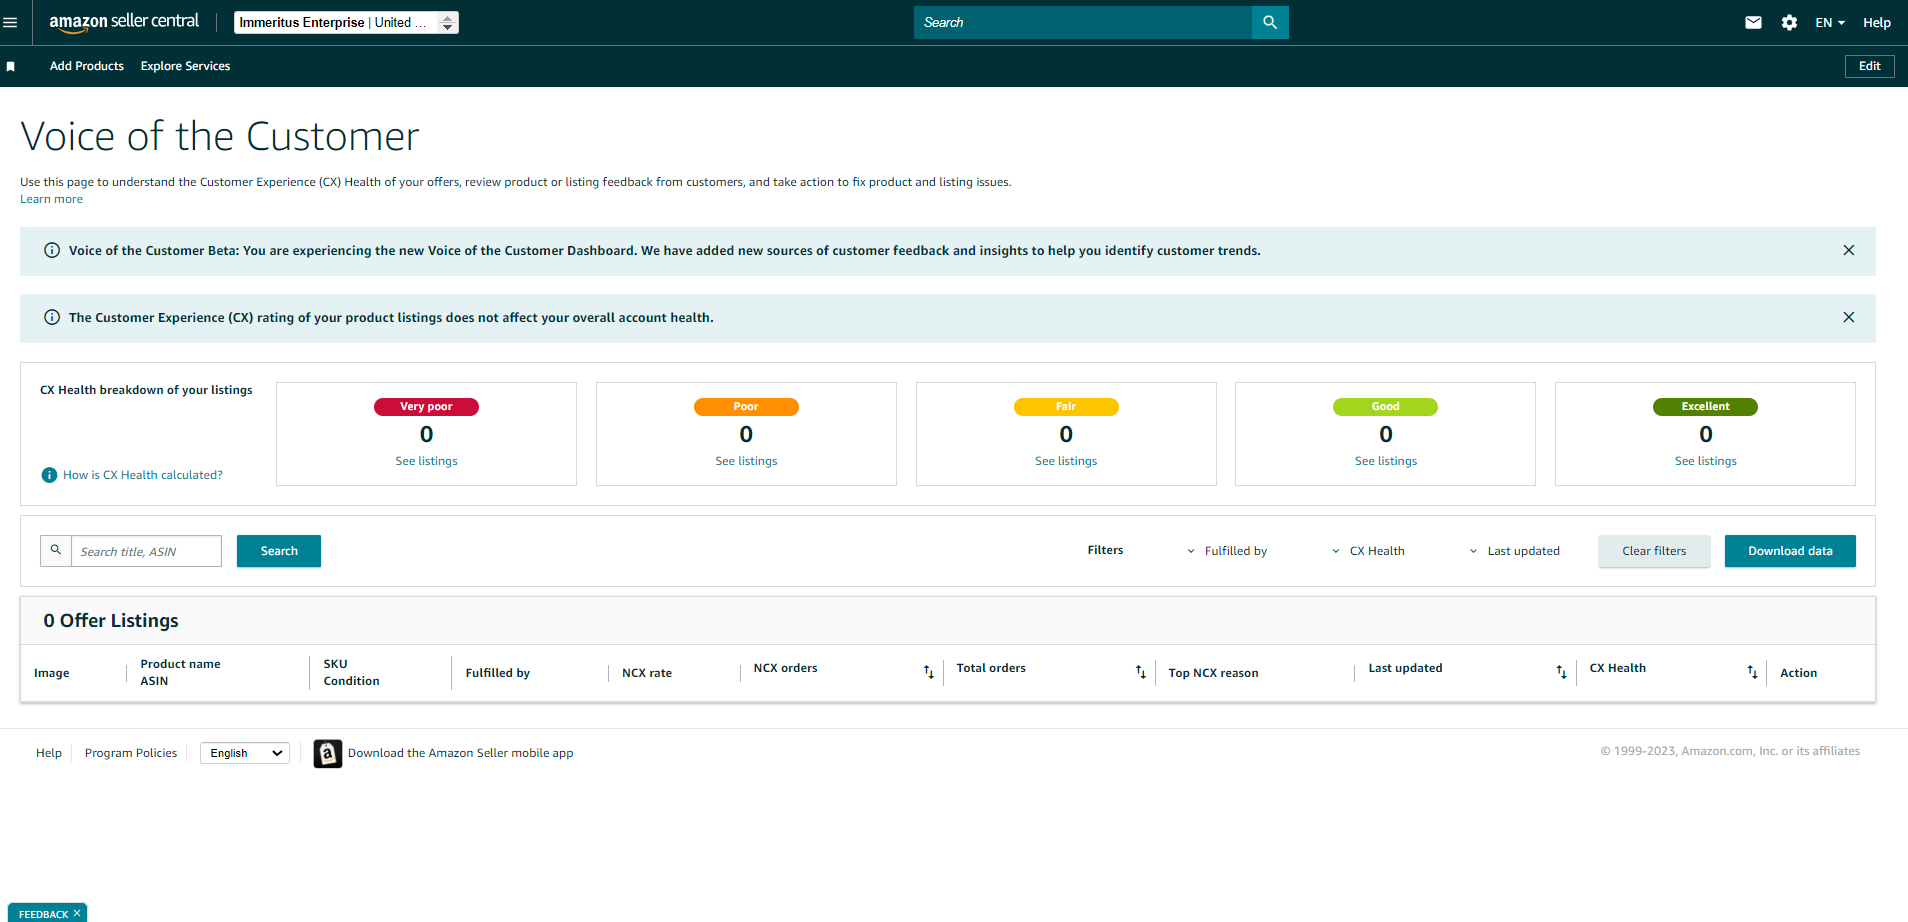Click the top search magnifier button
The image size is (1908, 922).
tap(1270, 22)
